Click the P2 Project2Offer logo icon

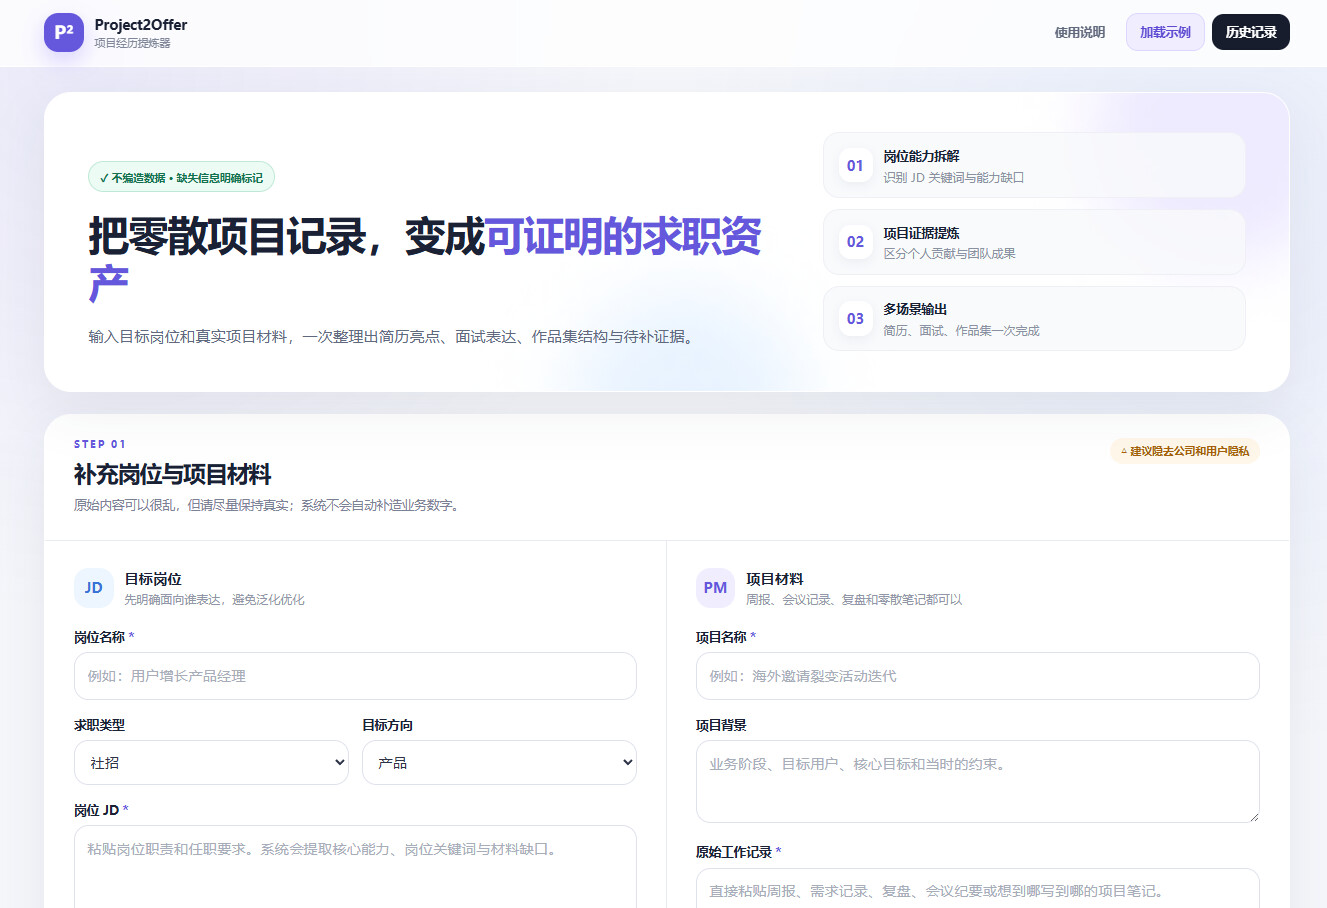point(64,32)
